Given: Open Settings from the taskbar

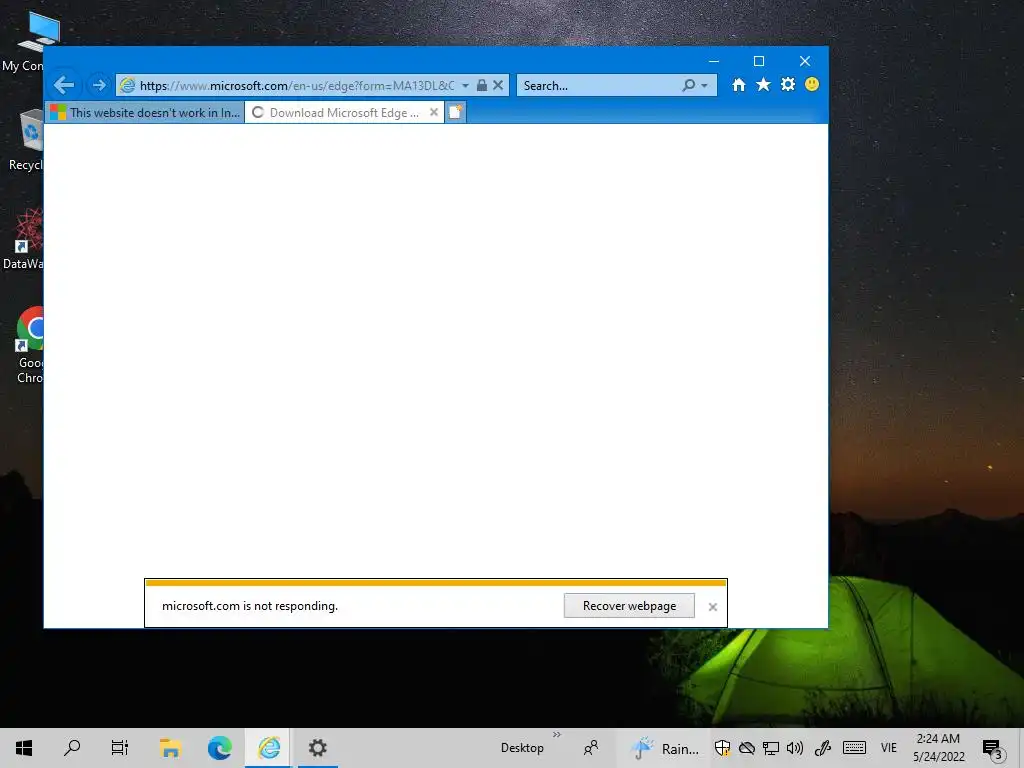Looking at the screenshot, I should 317,748.
